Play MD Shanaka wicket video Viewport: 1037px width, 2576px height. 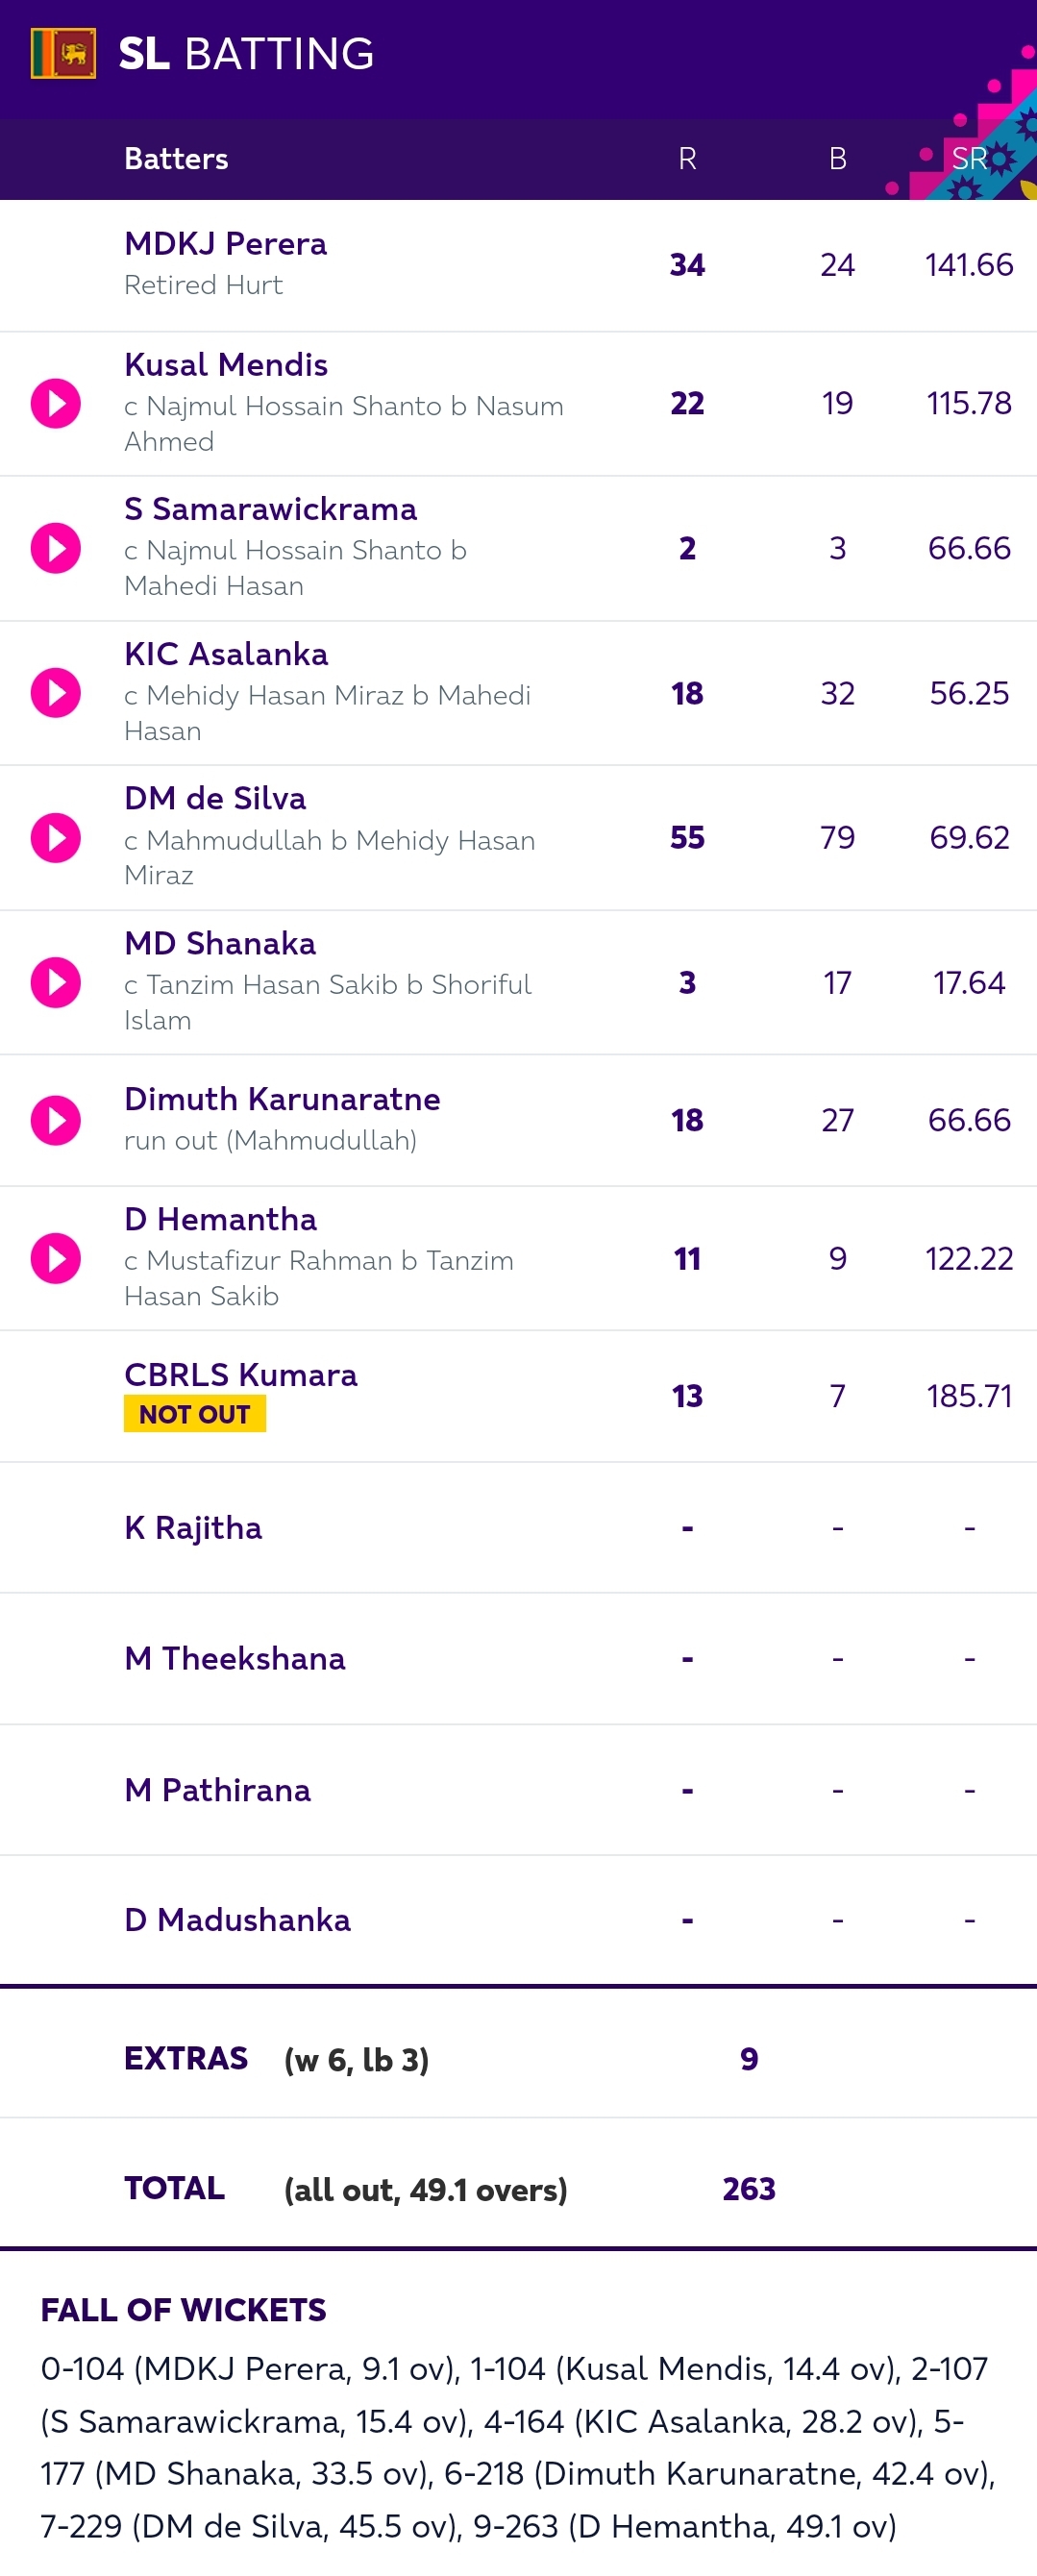56,982
